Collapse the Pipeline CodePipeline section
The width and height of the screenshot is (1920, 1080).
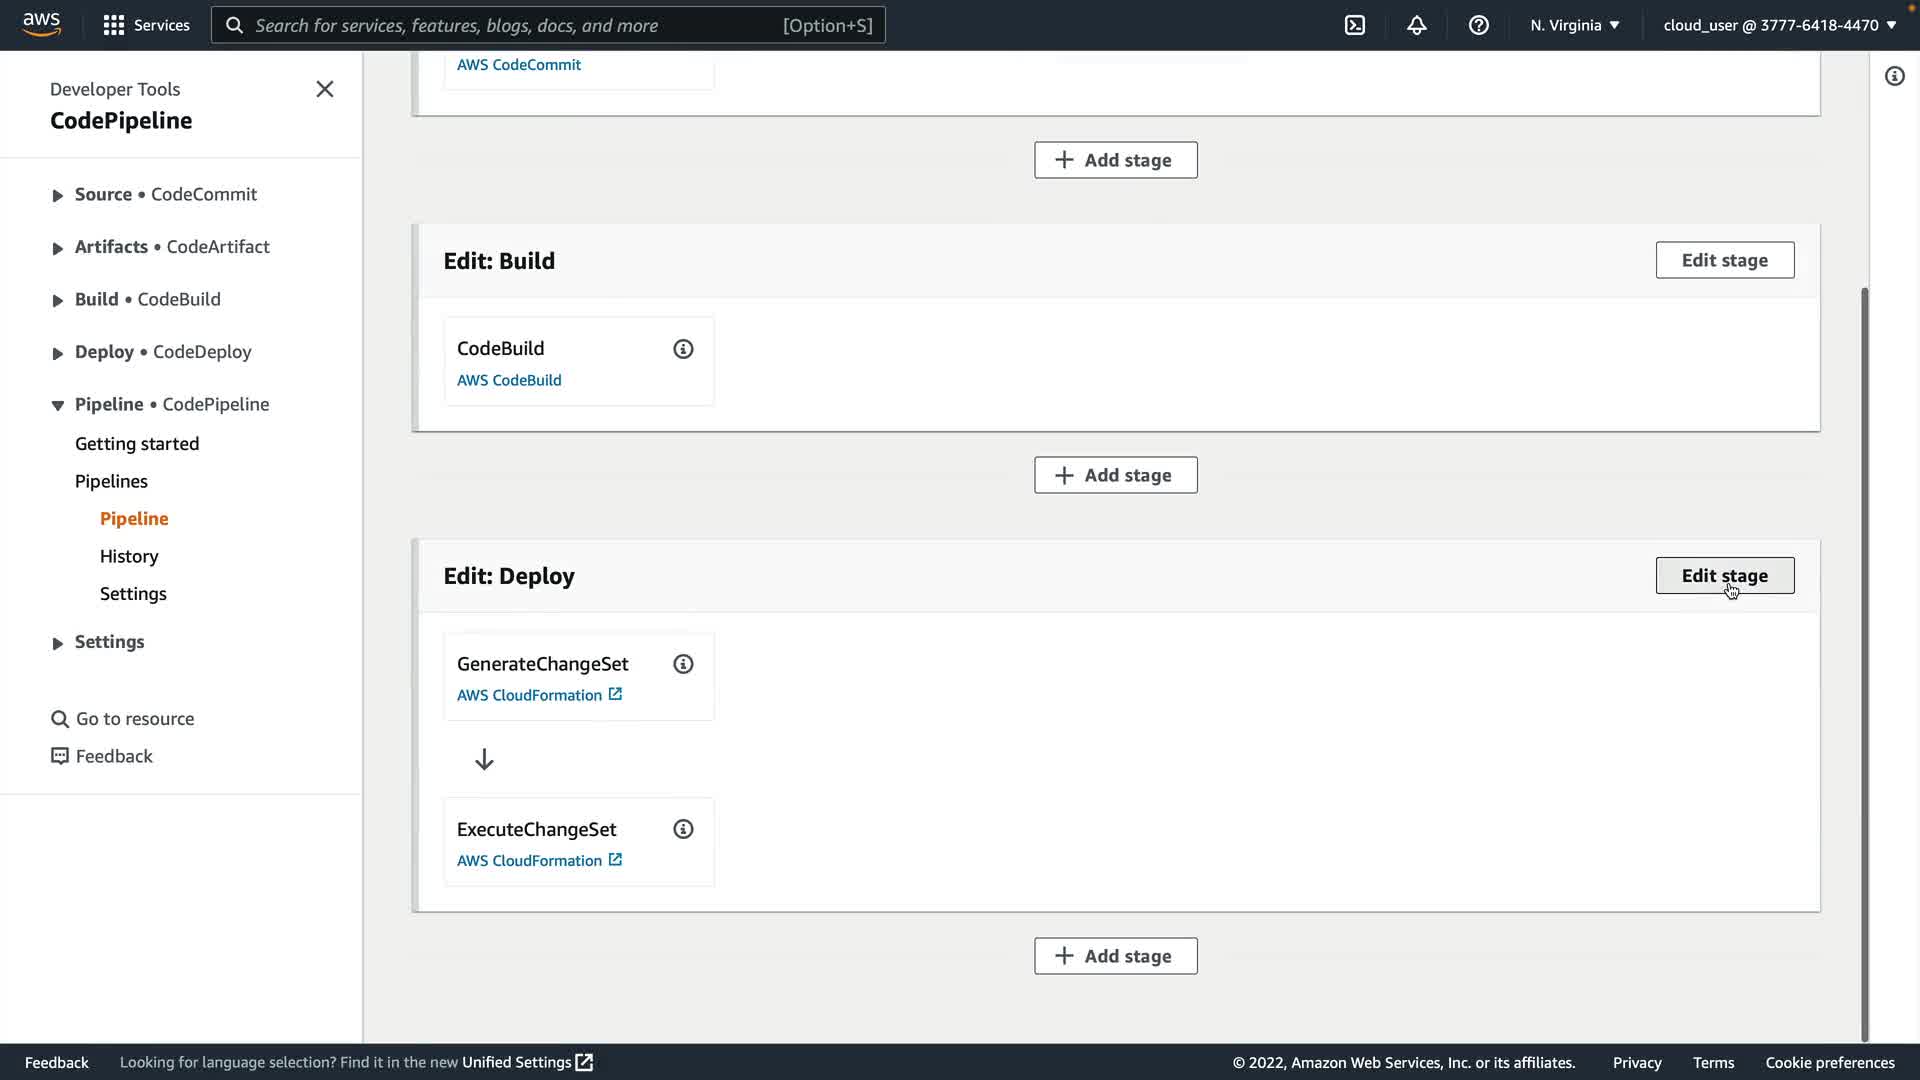[x=58, y=405]
